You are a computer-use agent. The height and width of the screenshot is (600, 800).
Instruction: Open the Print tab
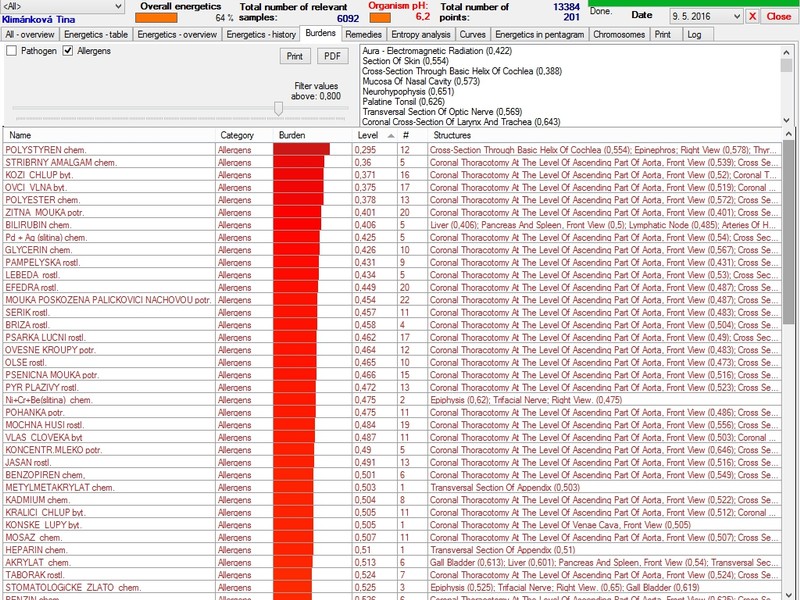pyautogui.click(x=665, y=35)
